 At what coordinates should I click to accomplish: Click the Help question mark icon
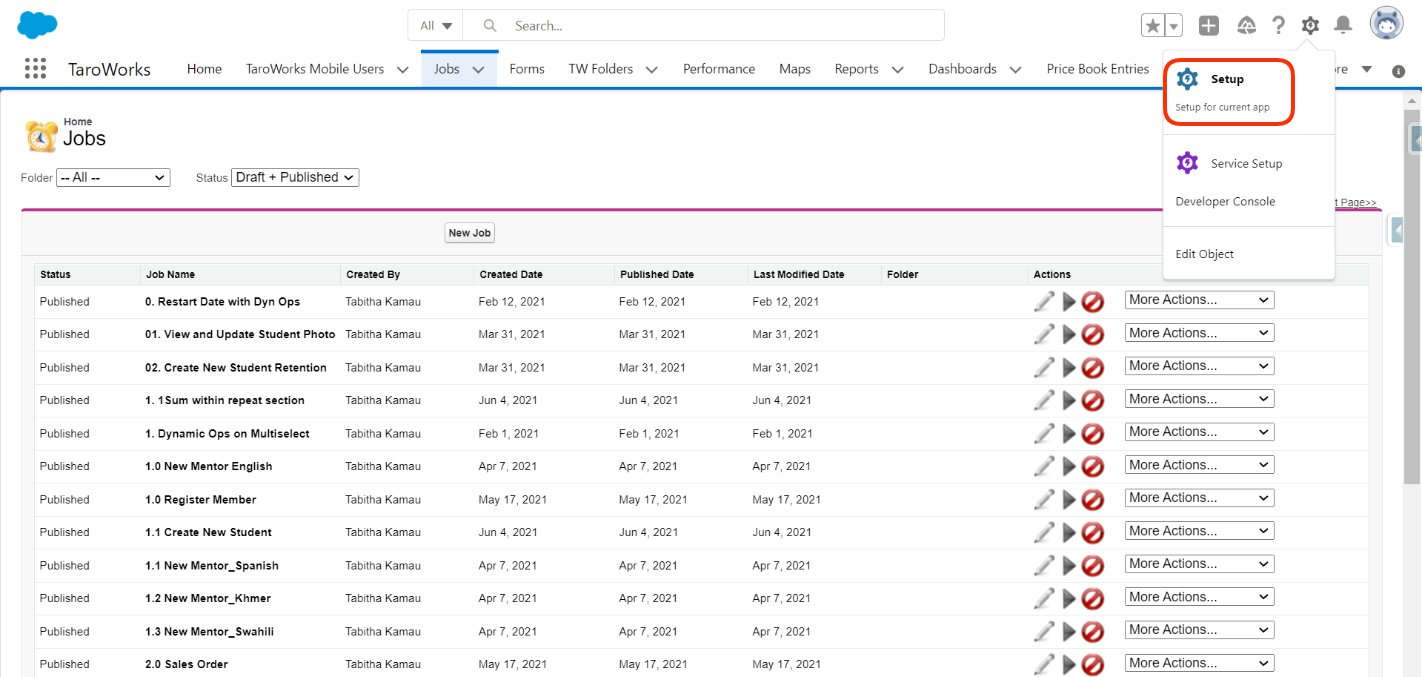(1278, 26)
